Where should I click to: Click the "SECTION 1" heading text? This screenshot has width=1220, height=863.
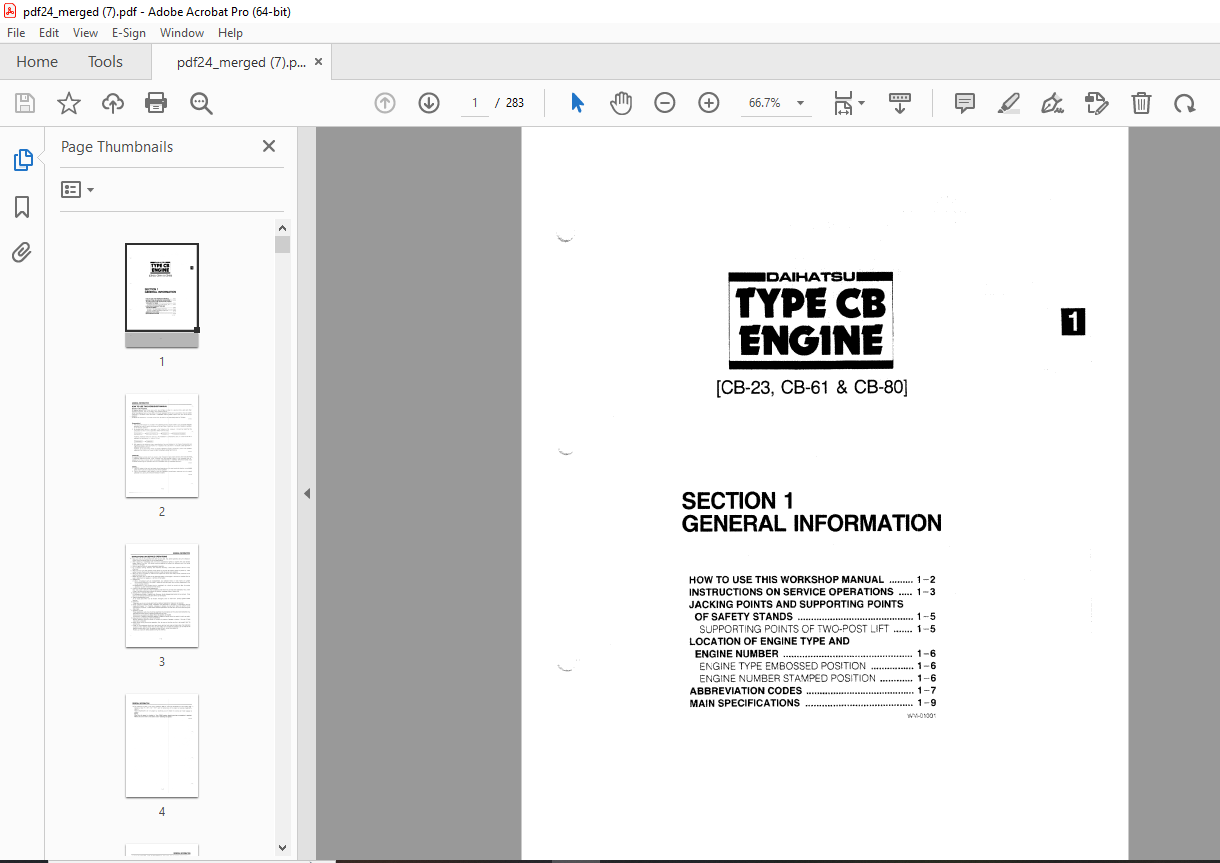click(738, 501)
